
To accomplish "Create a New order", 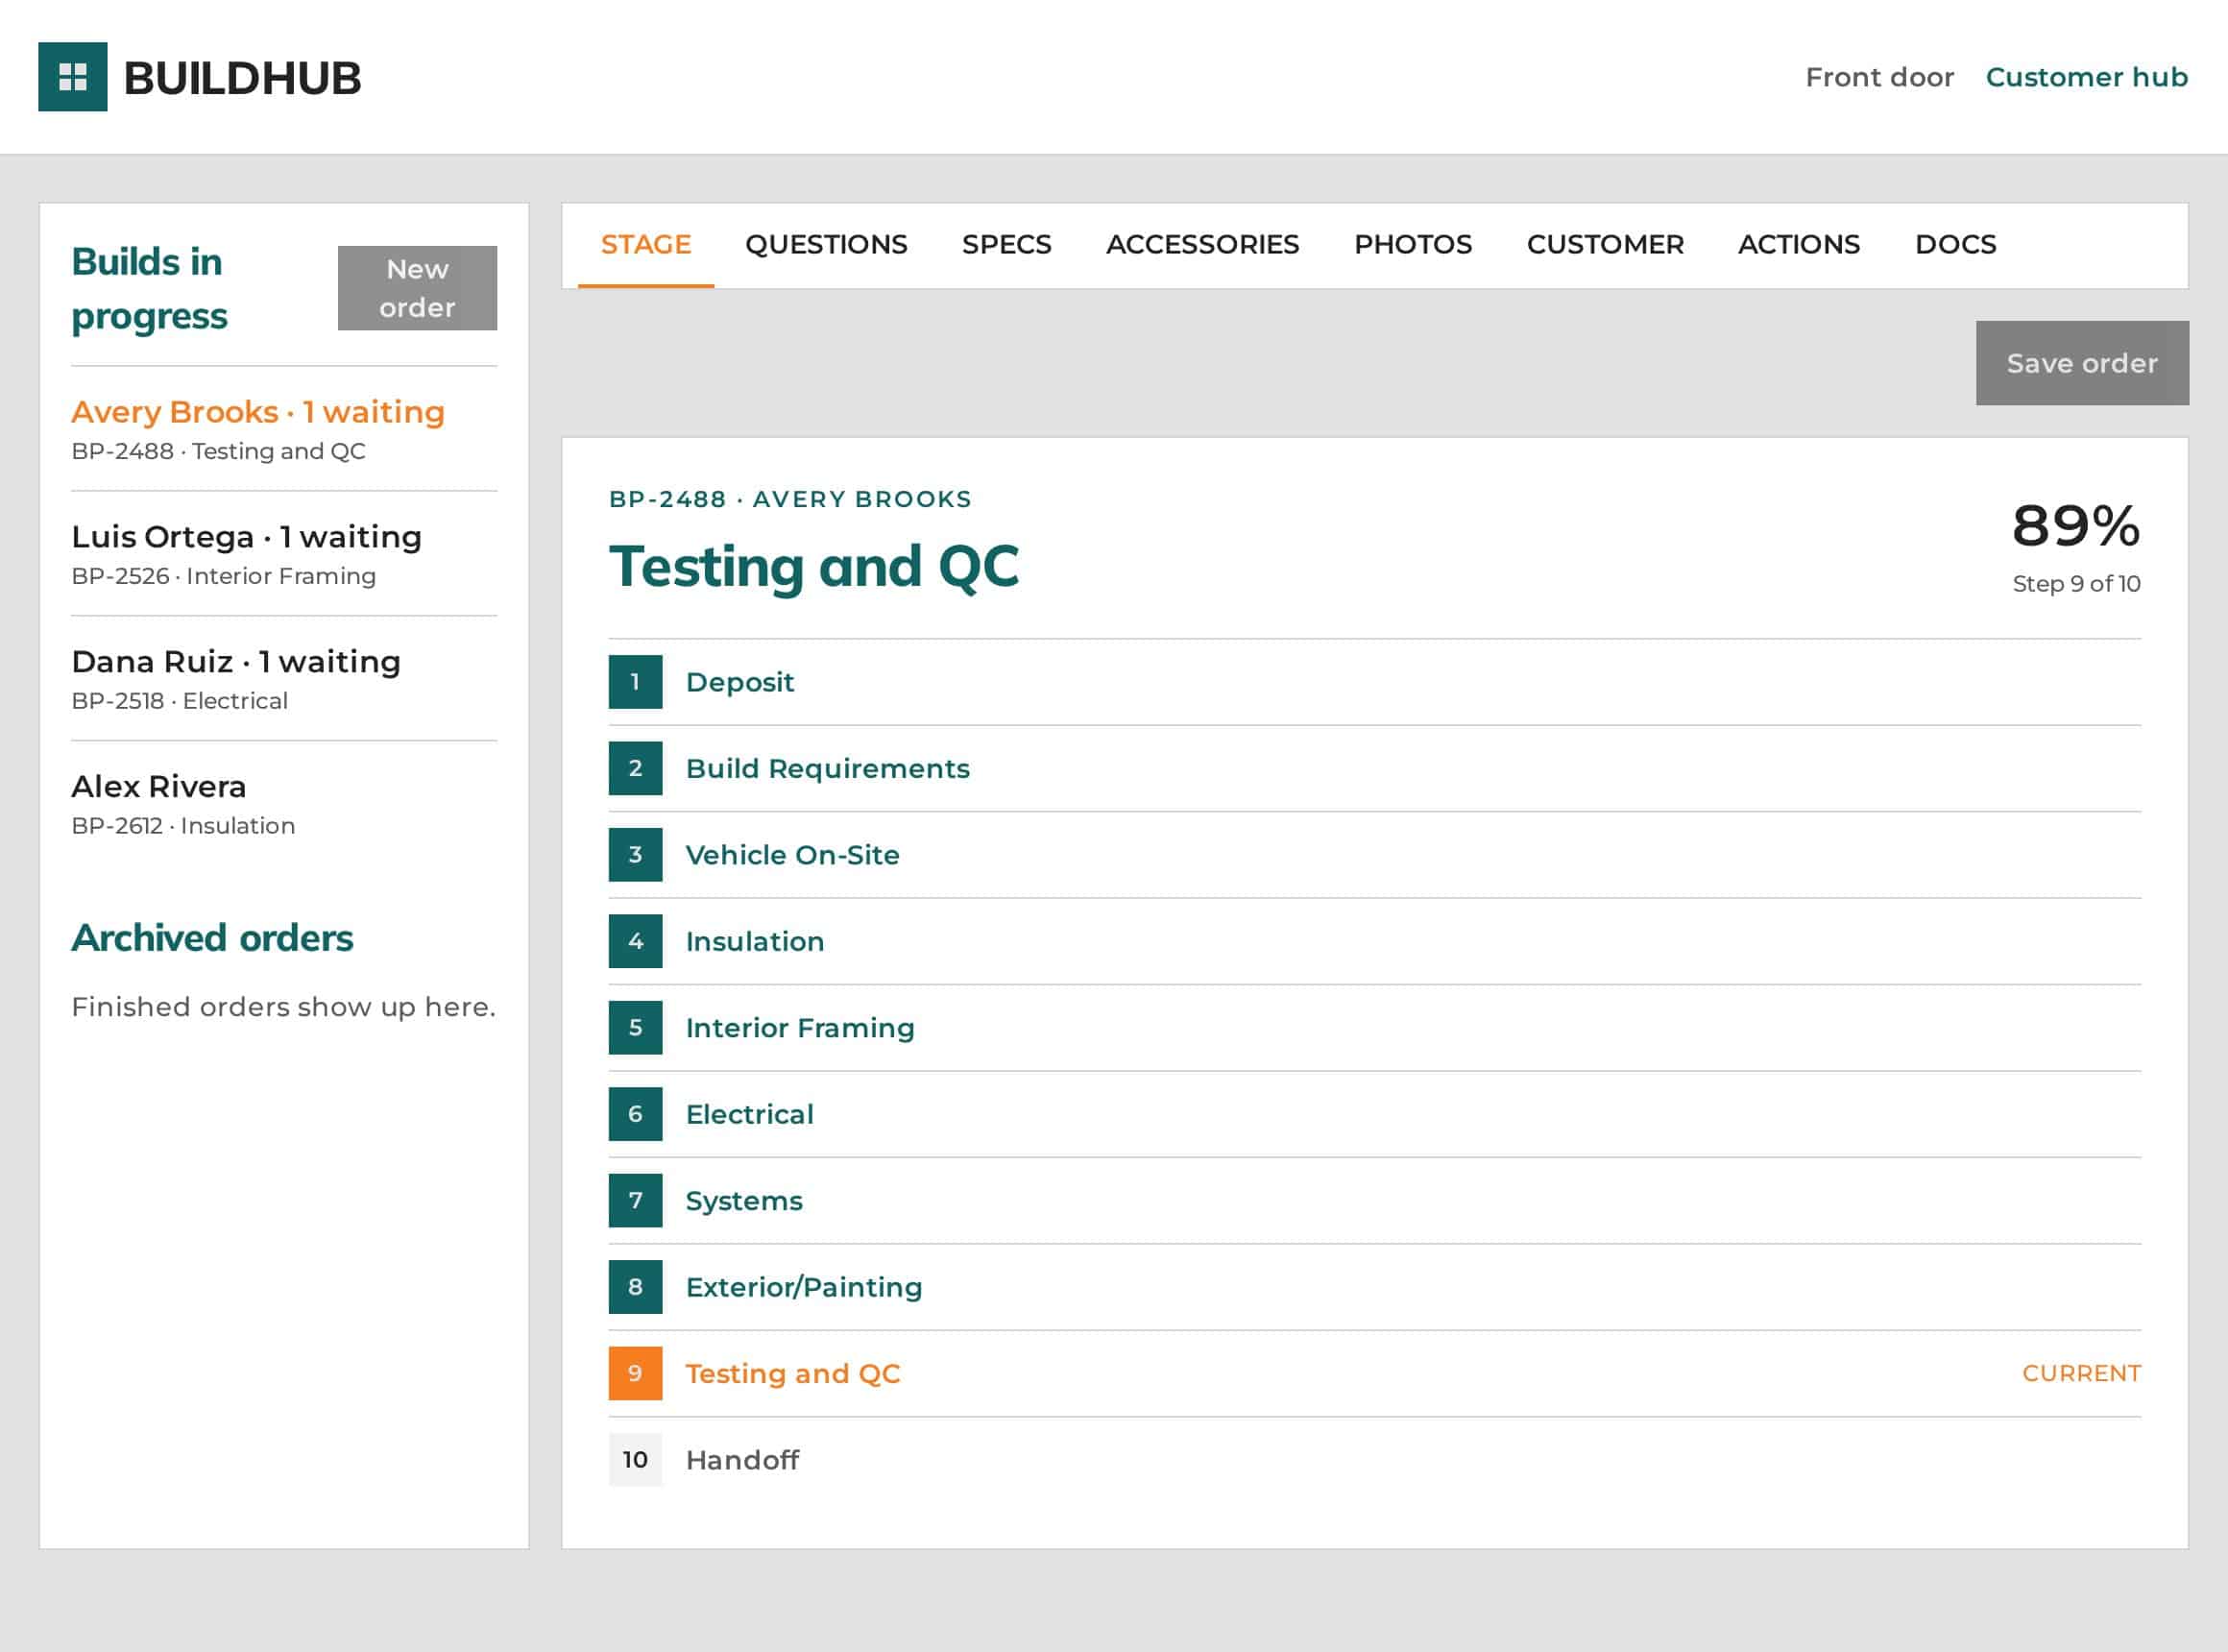I will pyautogui.click(x=417, y=288).
